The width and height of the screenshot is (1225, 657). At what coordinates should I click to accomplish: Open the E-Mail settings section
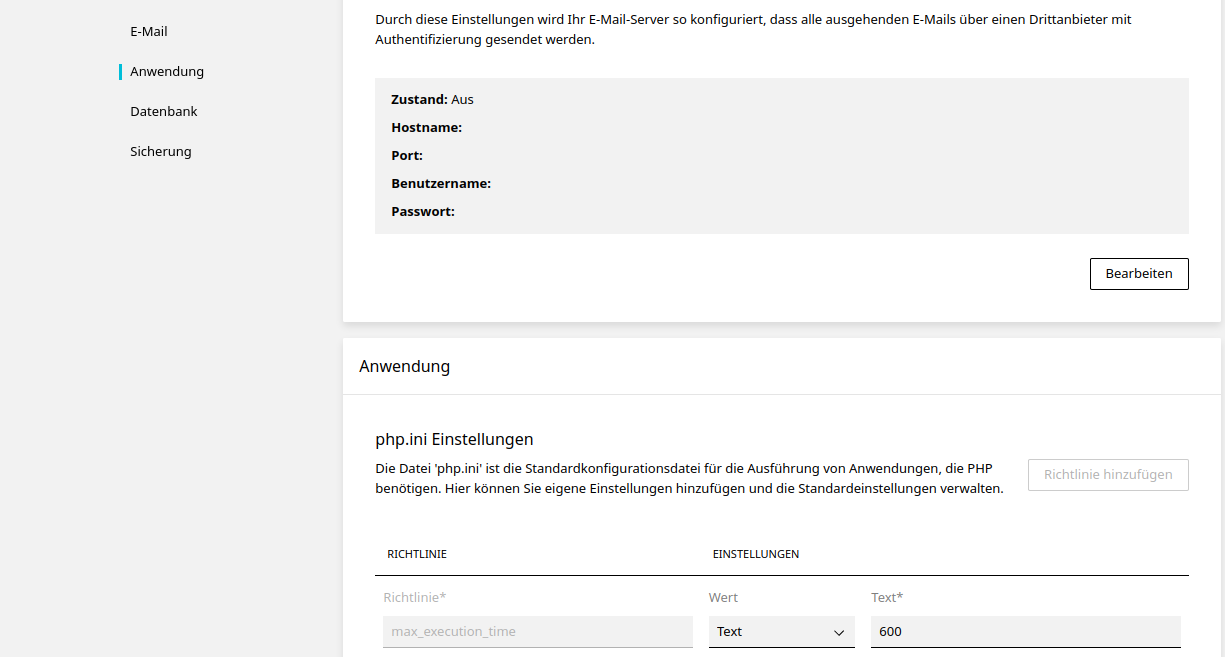(148, 31)
